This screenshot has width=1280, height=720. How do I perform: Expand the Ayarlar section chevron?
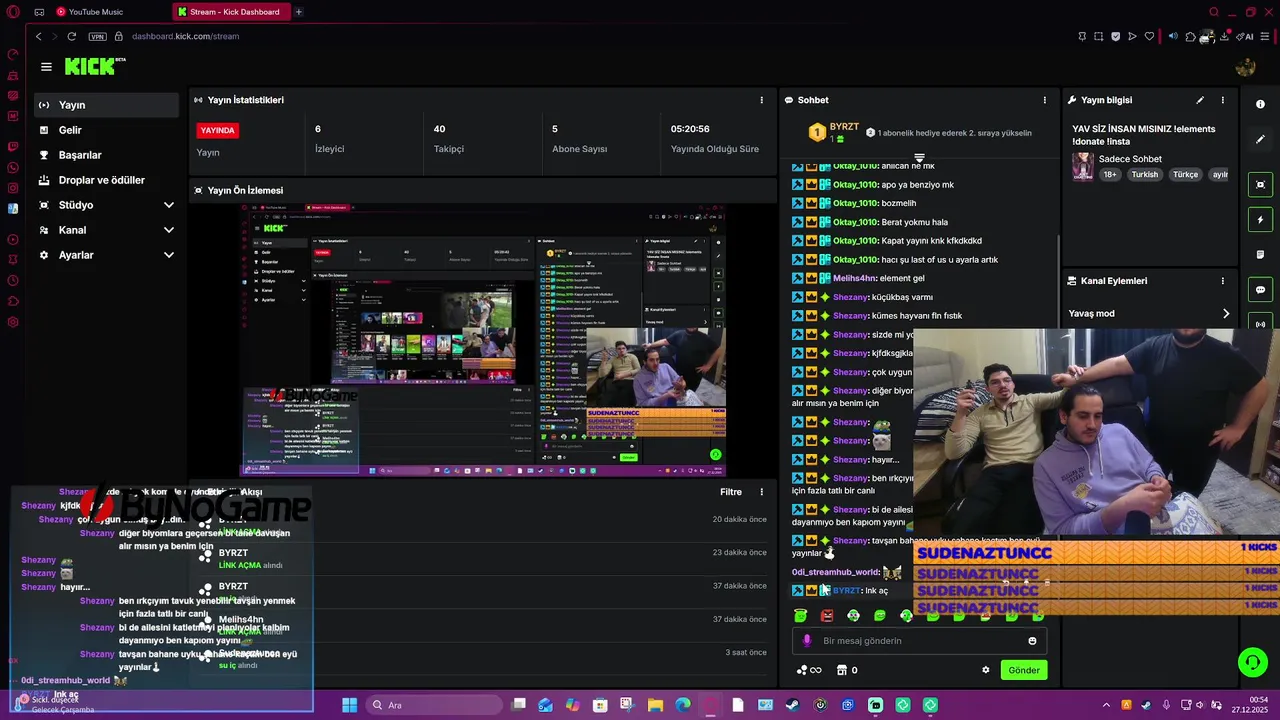coord(168,255)
